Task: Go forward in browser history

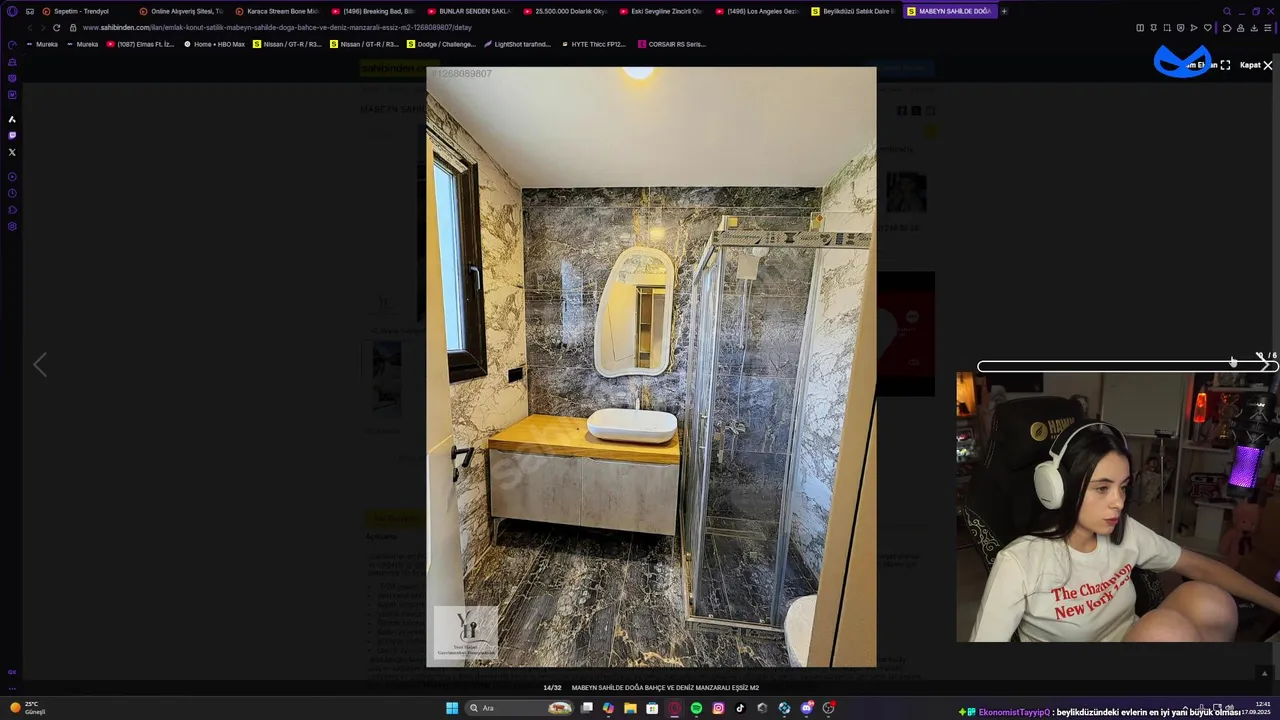Action: coord(41,27)
